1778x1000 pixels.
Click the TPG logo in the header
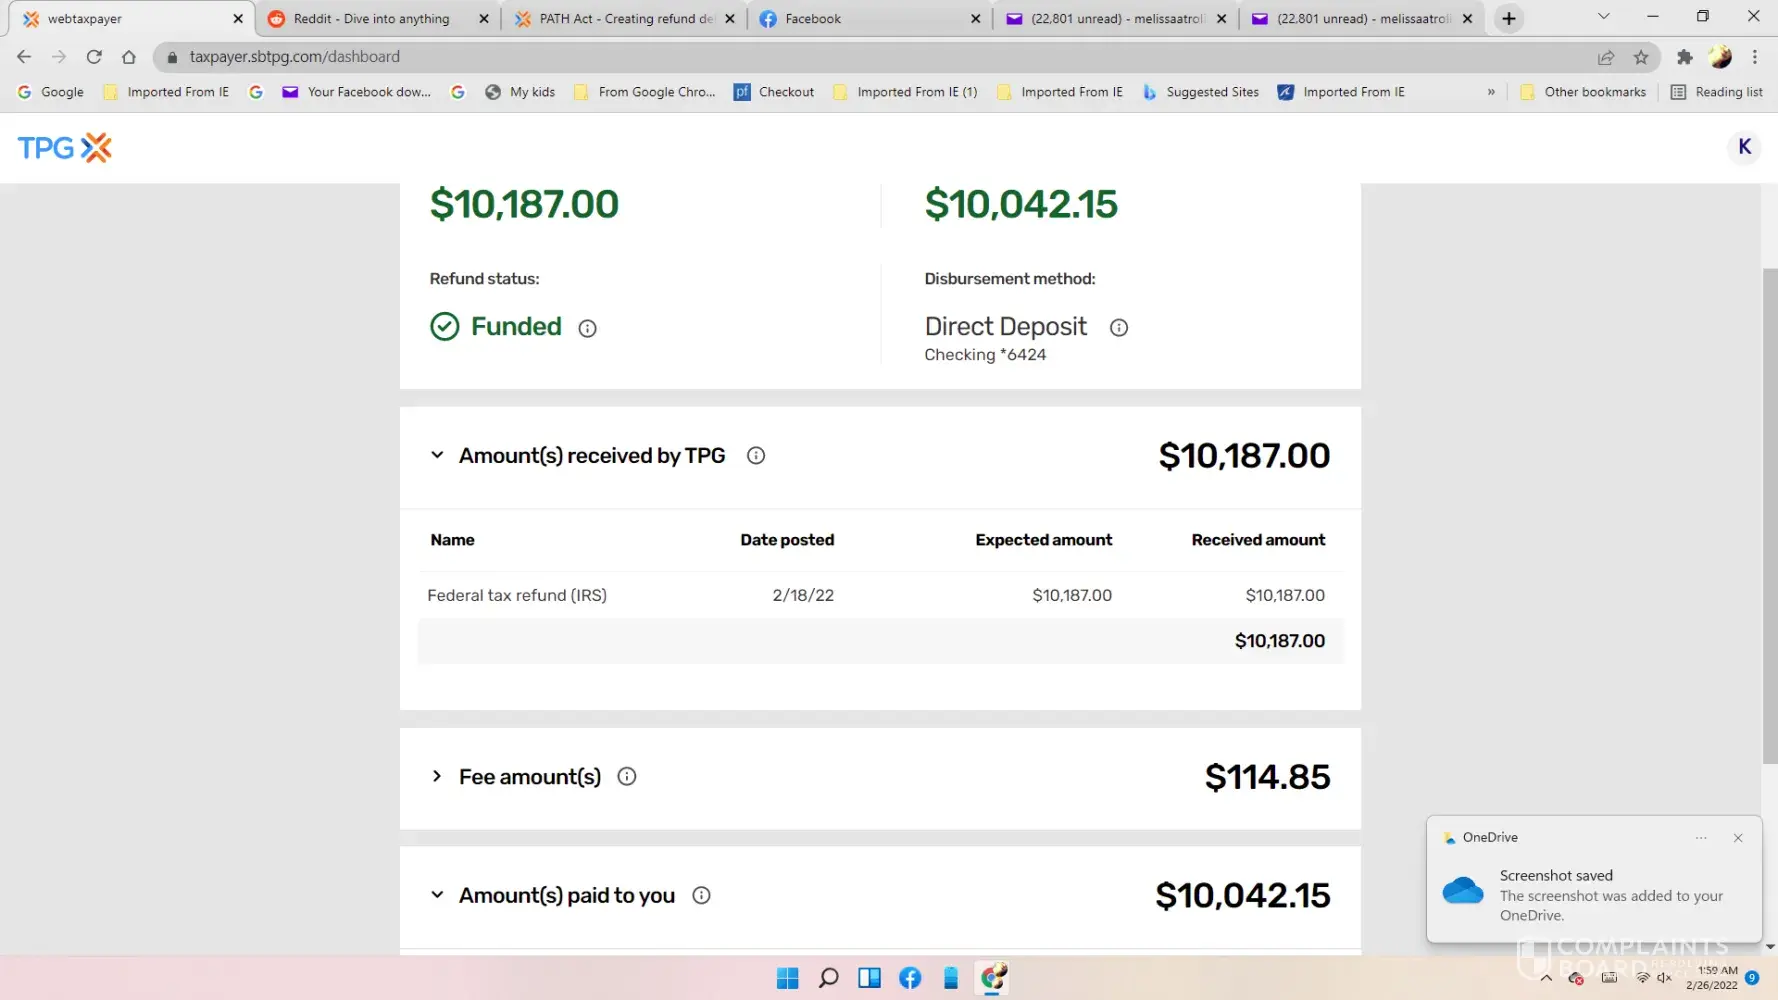click(x=65, y=148)
